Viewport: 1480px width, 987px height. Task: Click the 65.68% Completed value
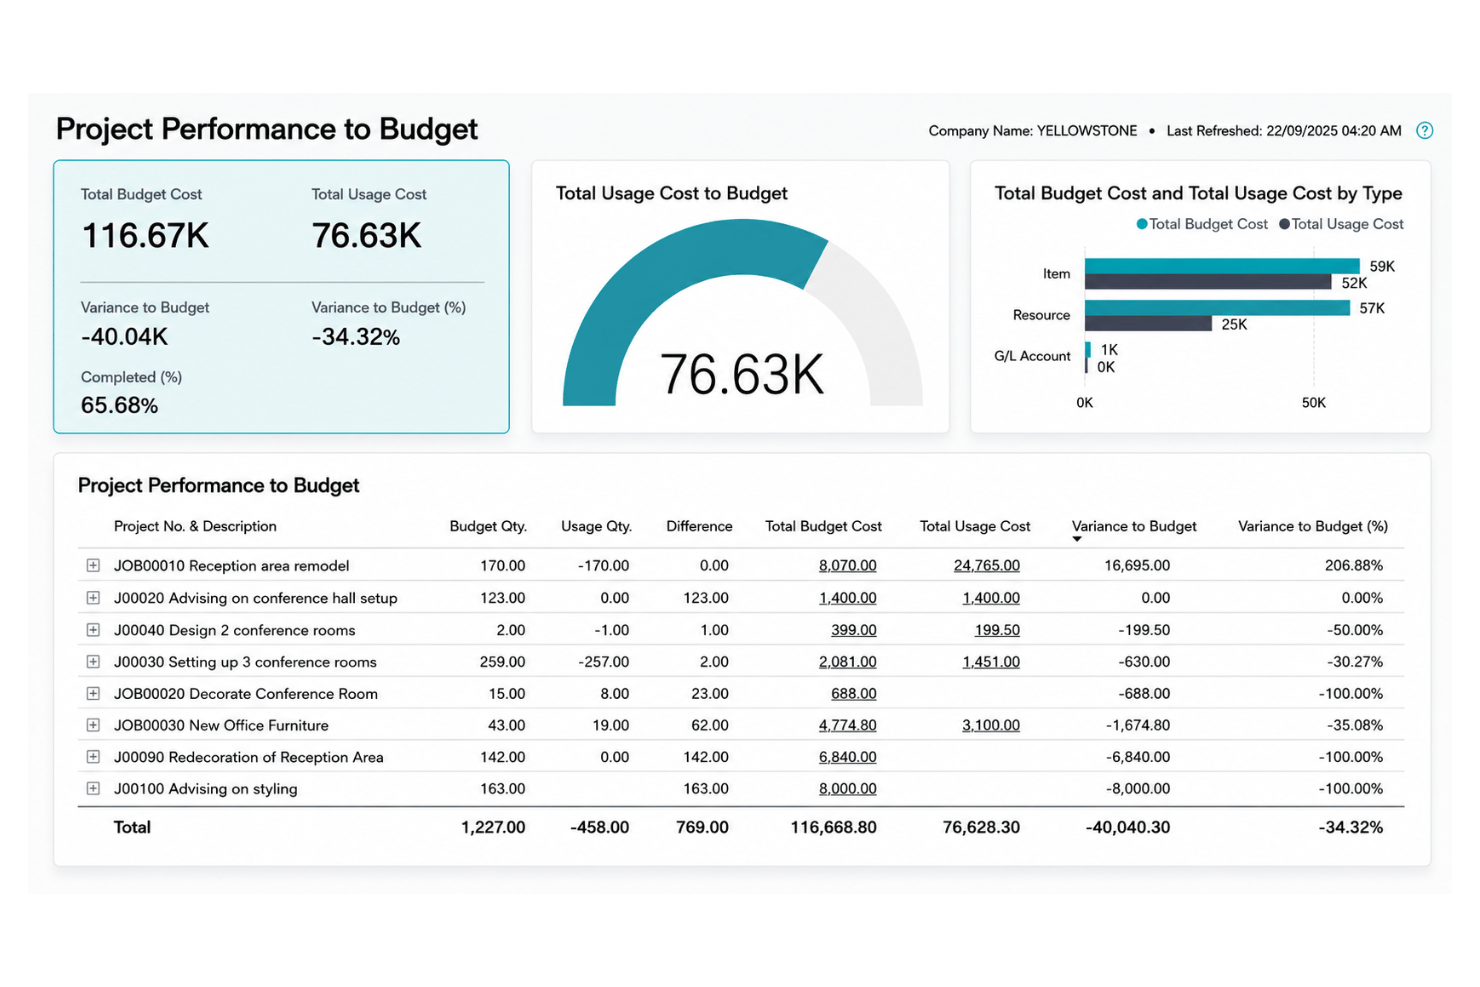coord(119,405)
